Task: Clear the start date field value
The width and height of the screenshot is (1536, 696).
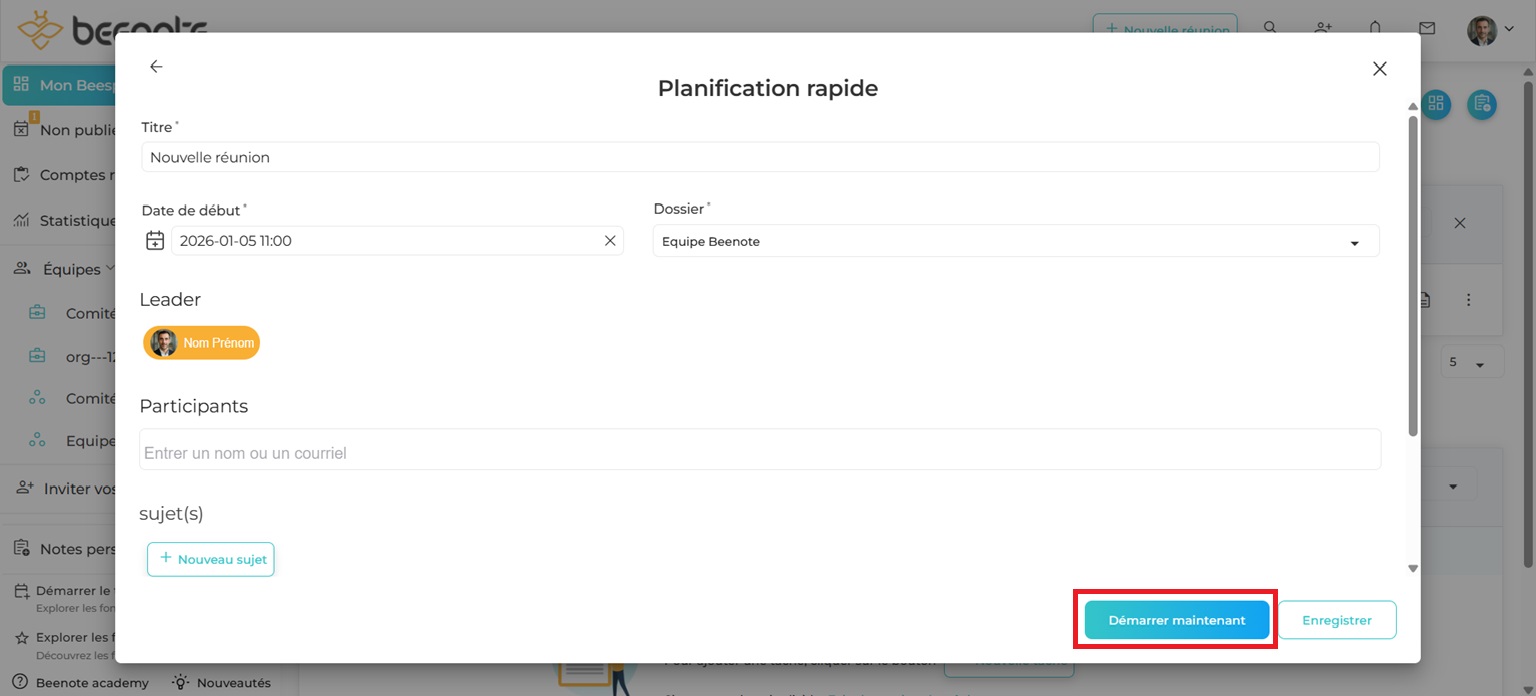Action: pos(610,241)
